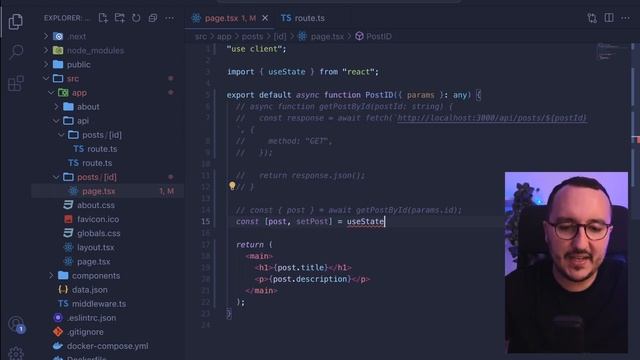This screenshot has height=360, width=640.
Task: Open layout.tsx file
Action: (96, 247)
